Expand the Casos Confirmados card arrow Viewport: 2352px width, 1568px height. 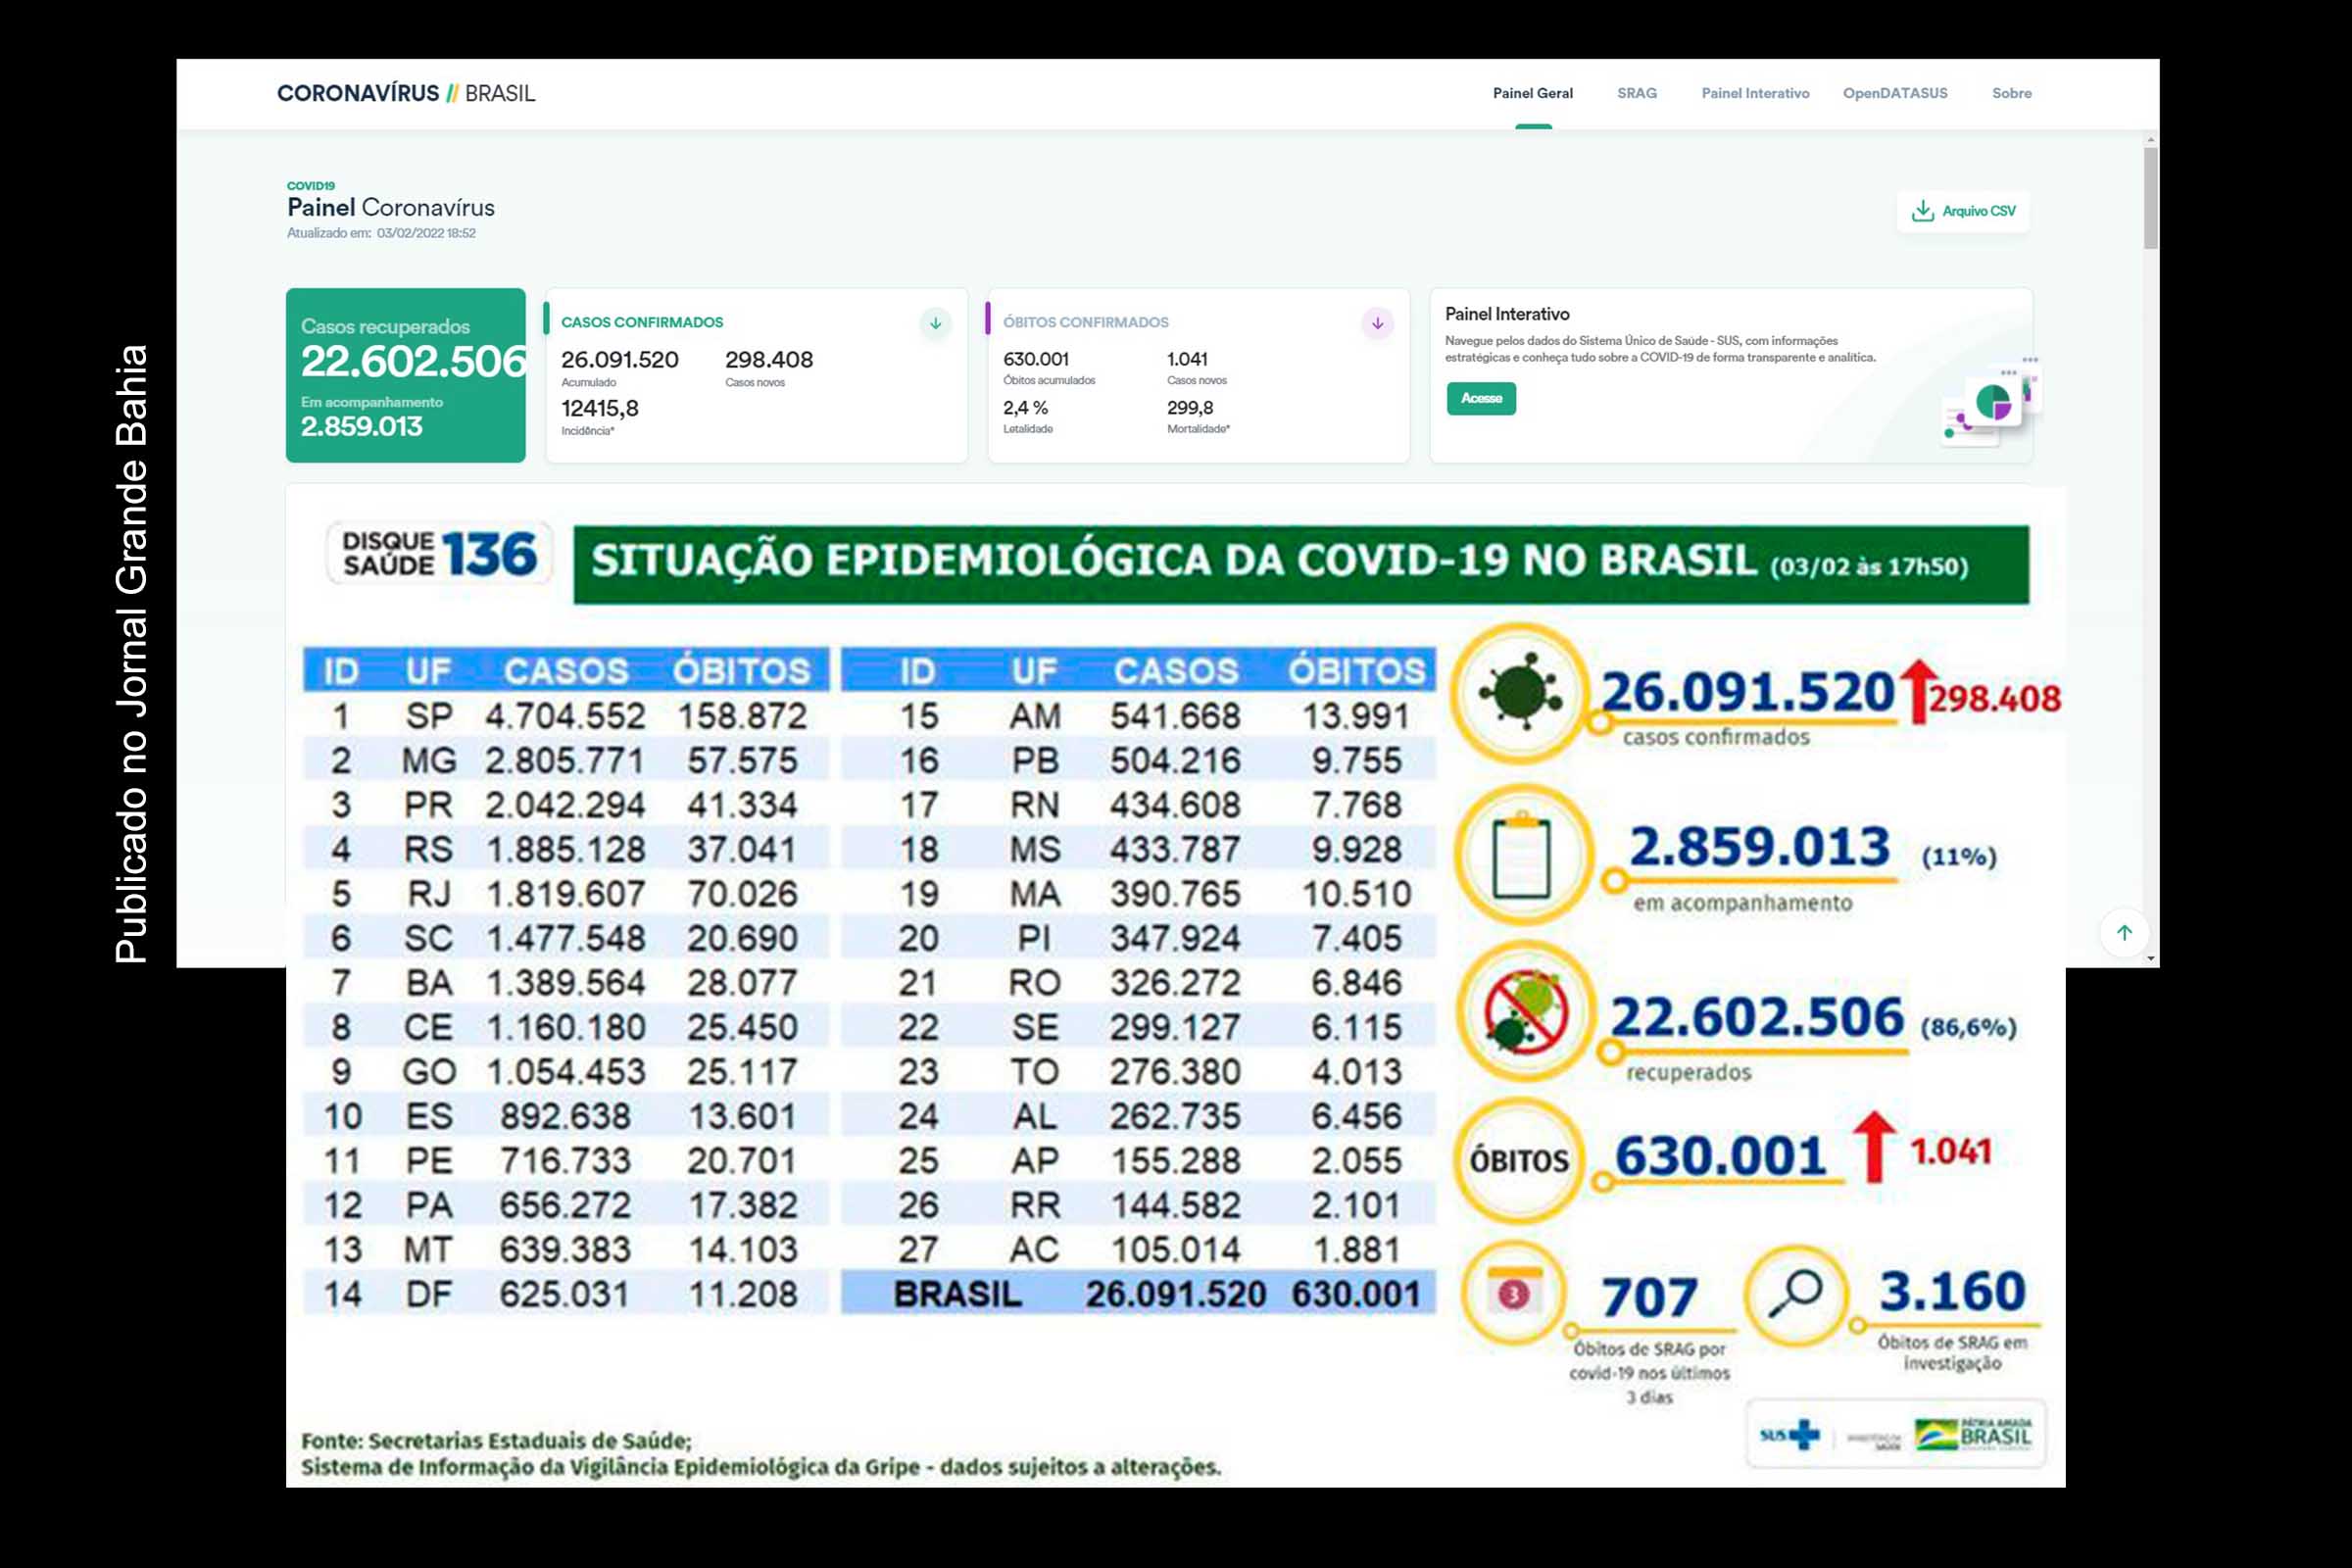click(935, 322)
